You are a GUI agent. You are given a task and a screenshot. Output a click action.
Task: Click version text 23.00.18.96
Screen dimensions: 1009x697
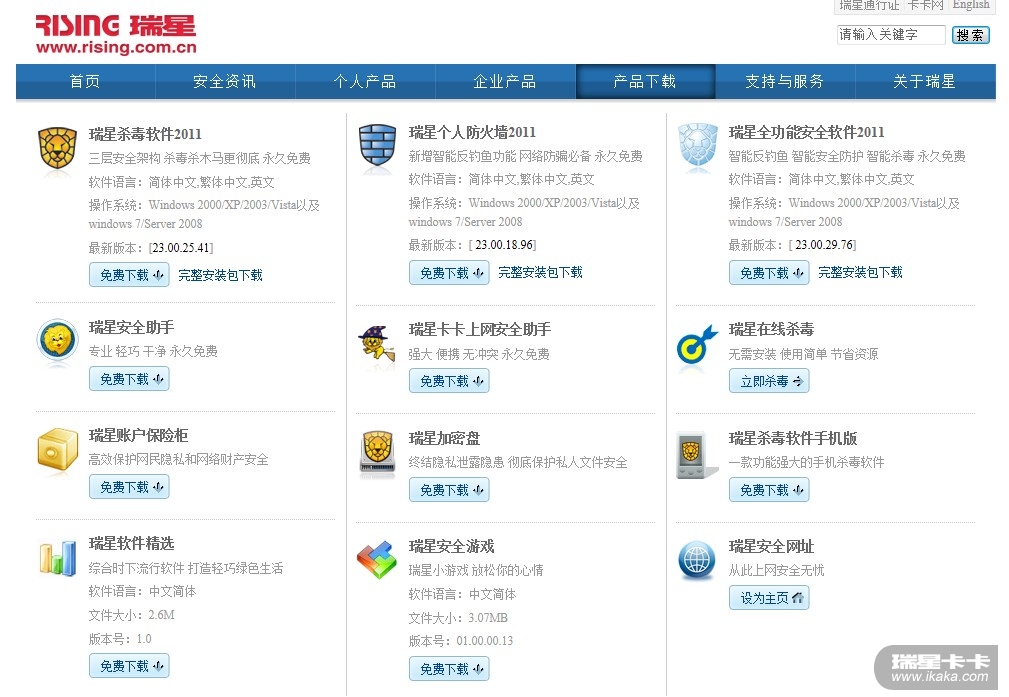click(504, 245)
